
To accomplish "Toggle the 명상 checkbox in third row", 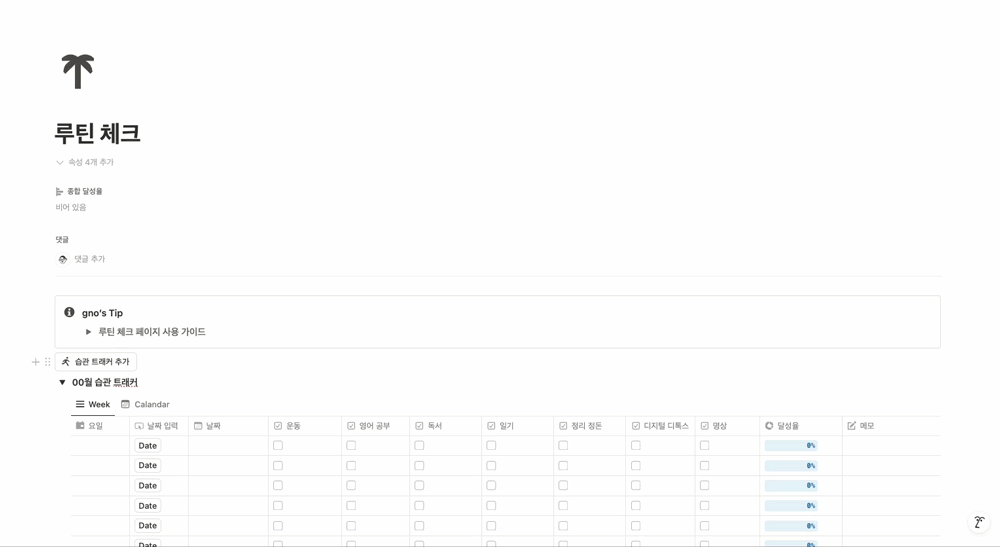I will tap(704, 486).
